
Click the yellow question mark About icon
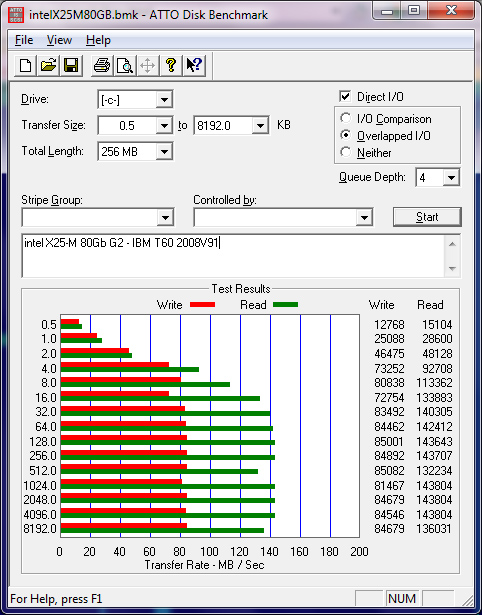[171, 65]
